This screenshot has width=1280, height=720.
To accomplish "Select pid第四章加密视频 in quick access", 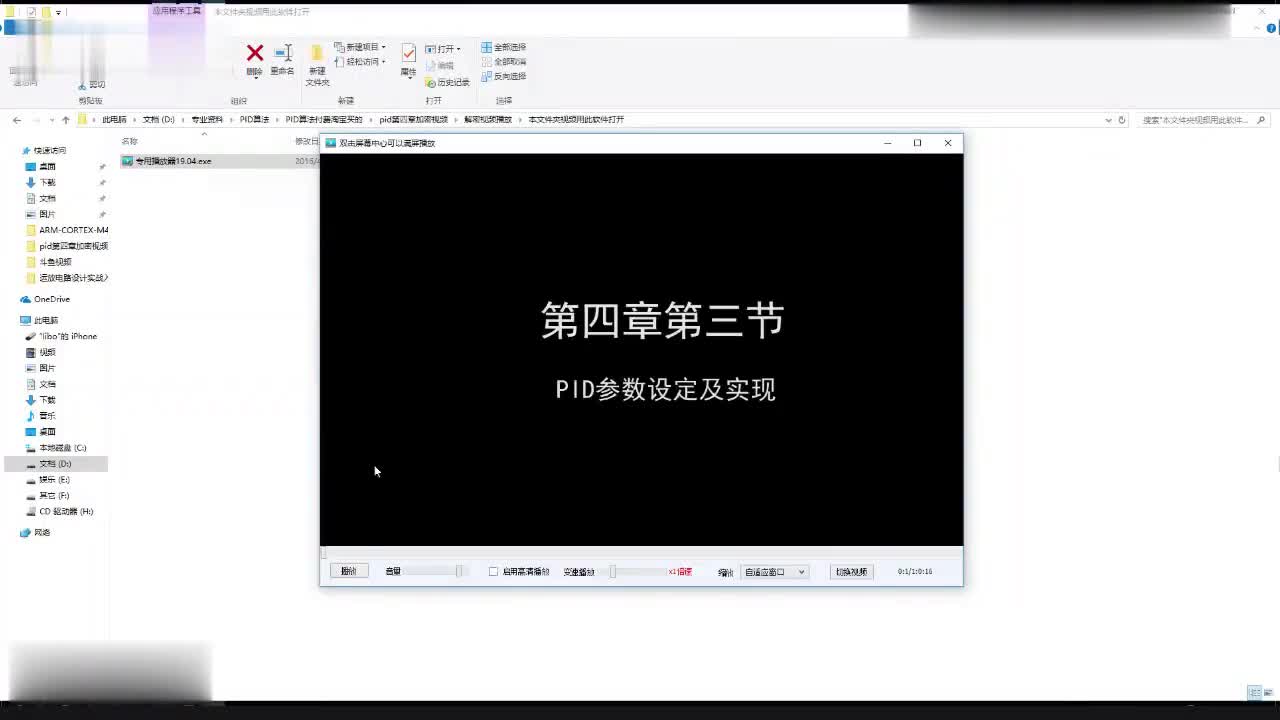I will click(67, 246).
